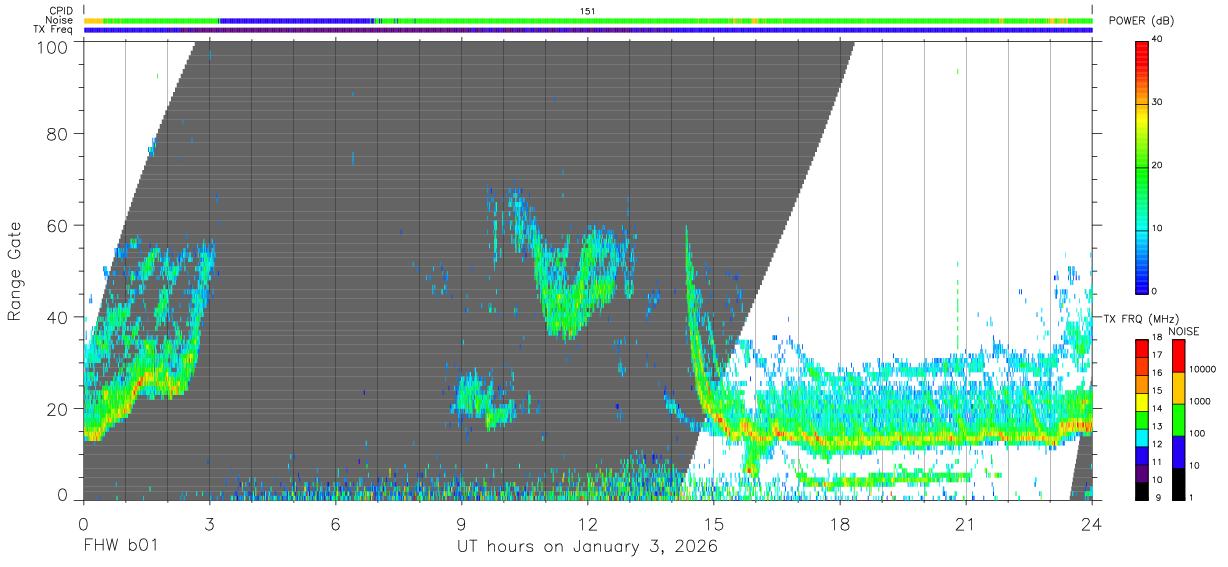Click the 100 tick on Range Gate axis
Viewport: 1228px width, 567px height.
tap(53, 46)
